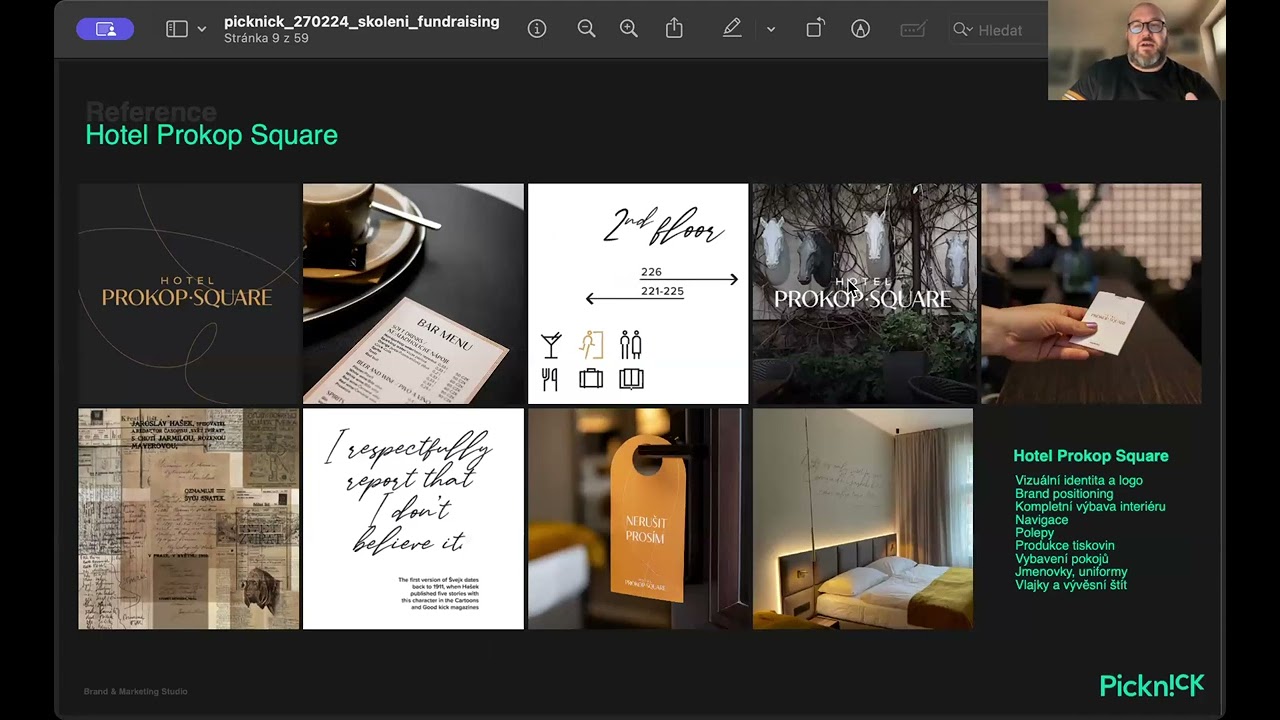Click the gold Hotel Prokop Square logo image
Viewport: 1280px width, 720px height.
[x=189, y=293]
